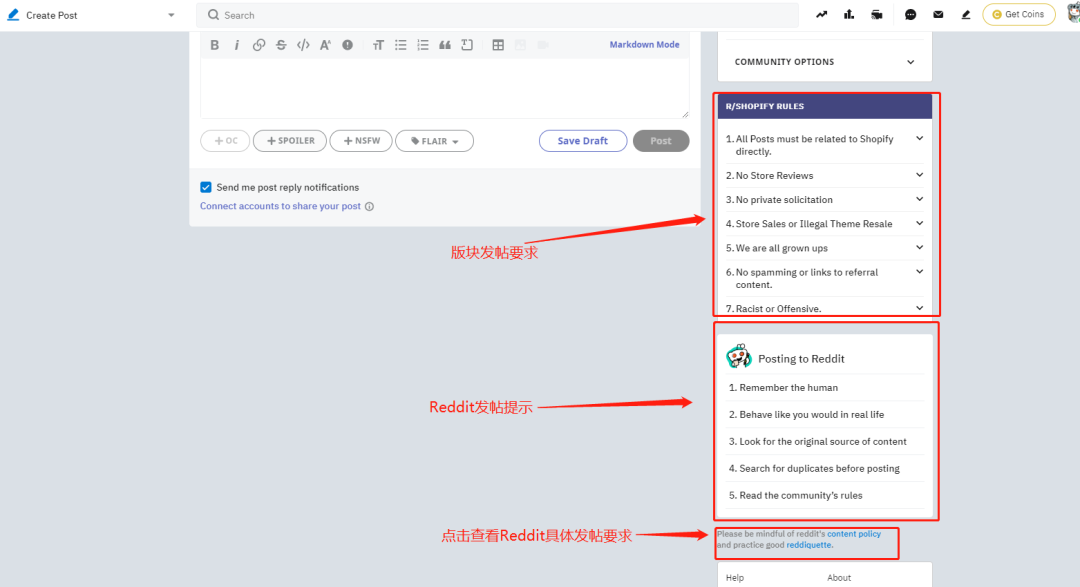Viewport: 1080px width, 587px height.
Task: Open the chat bubble icon in header
Action: pyautogui.click(x=911, y=14)
